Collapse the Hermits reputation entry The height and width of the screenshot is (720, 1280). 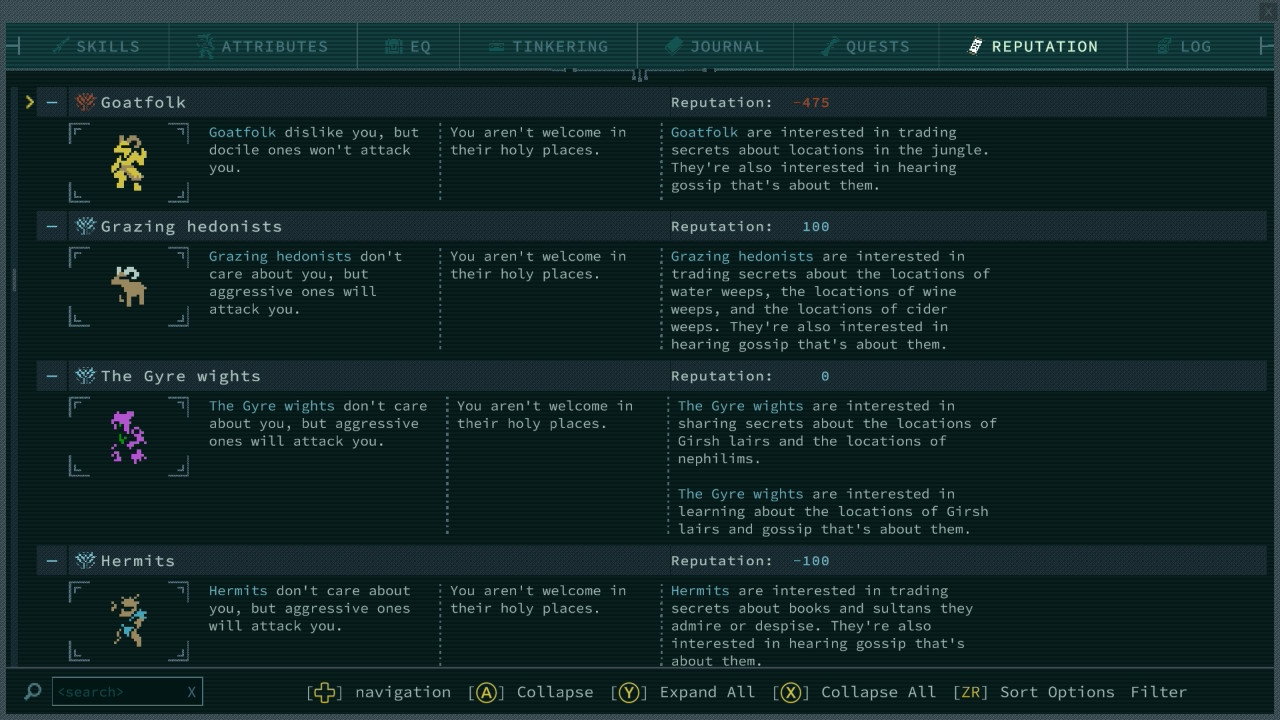[x=52, y=561]
